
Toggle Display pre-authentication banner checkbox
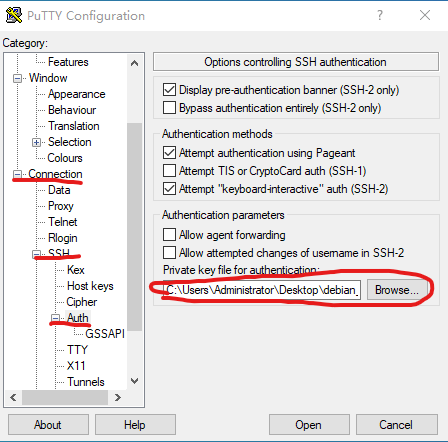pos(169,90)
